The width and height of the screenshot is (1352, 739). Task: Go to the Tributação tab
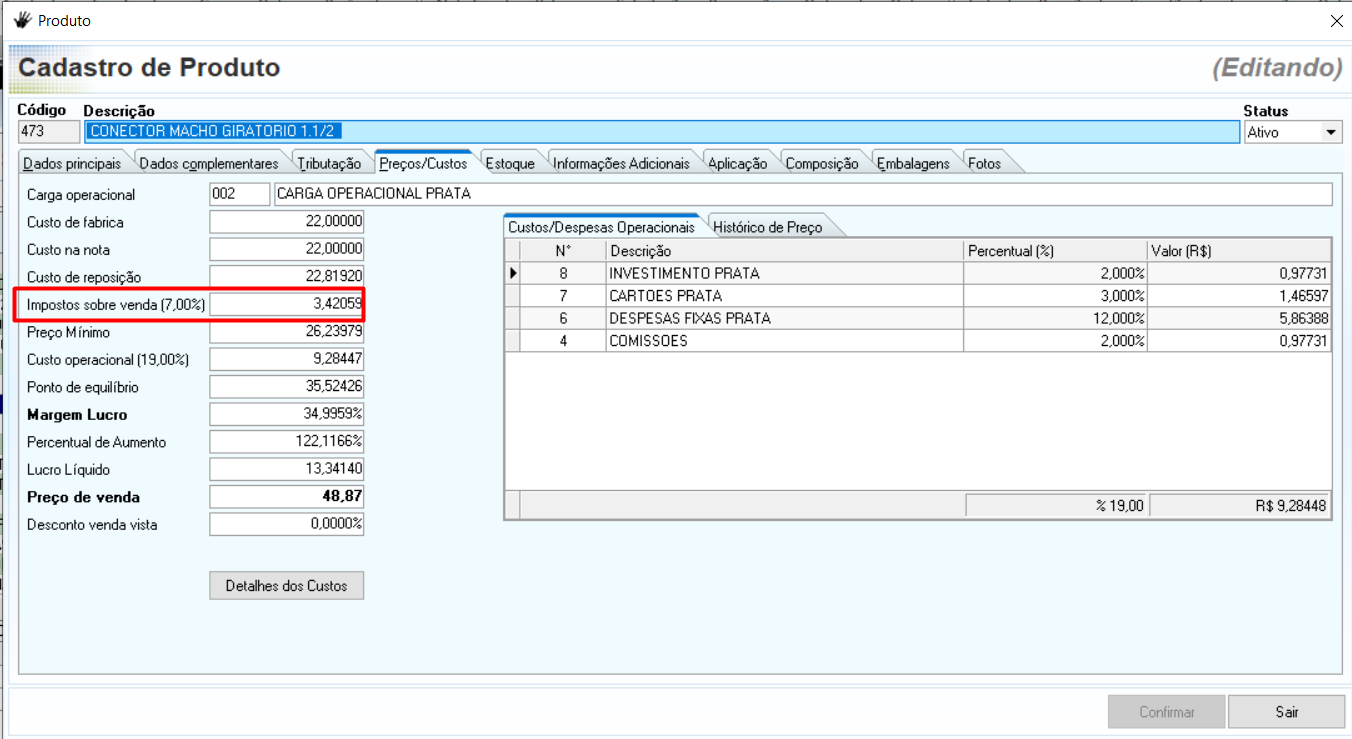click(x=329, y=163)
